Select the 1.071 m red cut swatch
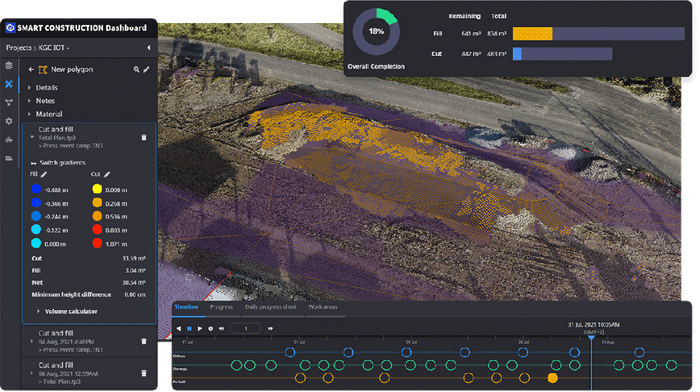This screenshot has width=700, height=392. tap(97, 243)
